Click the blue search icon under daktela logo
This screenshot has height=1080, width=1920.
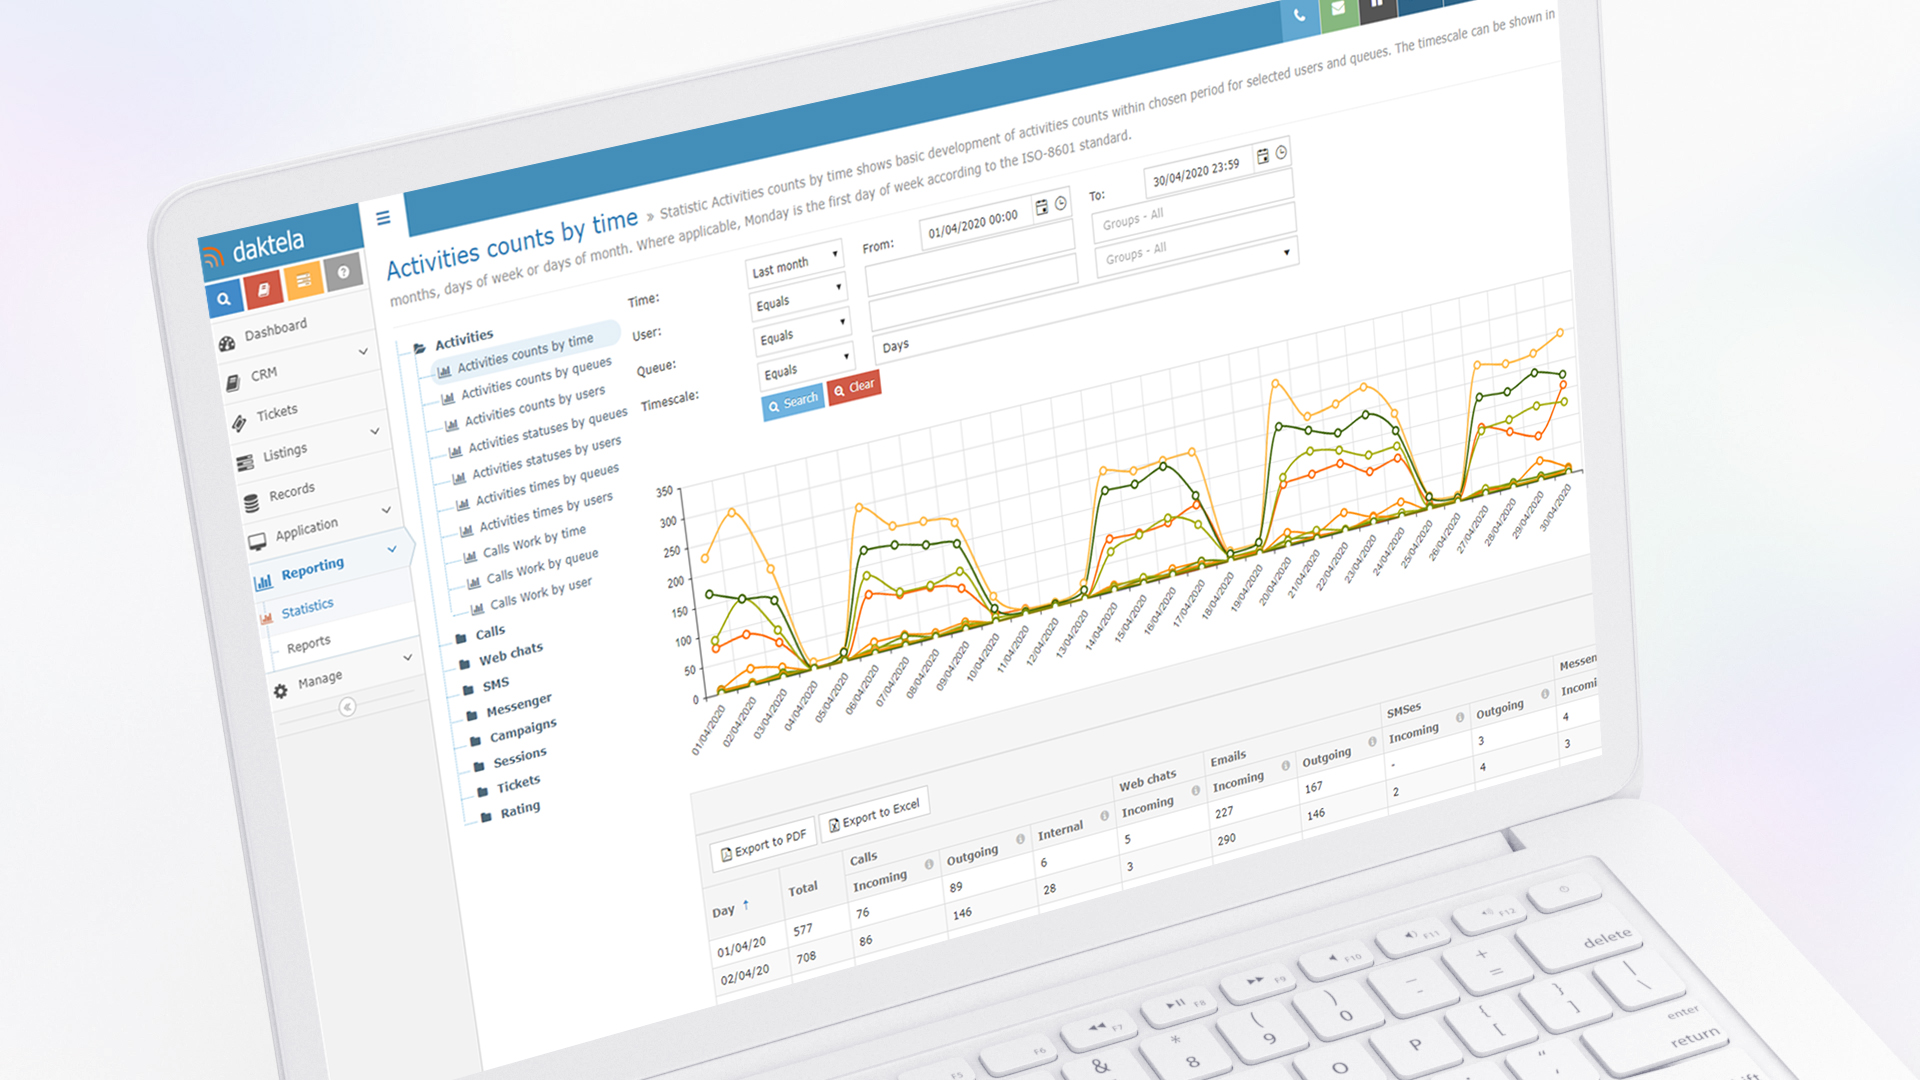click(x=224, y=299)
